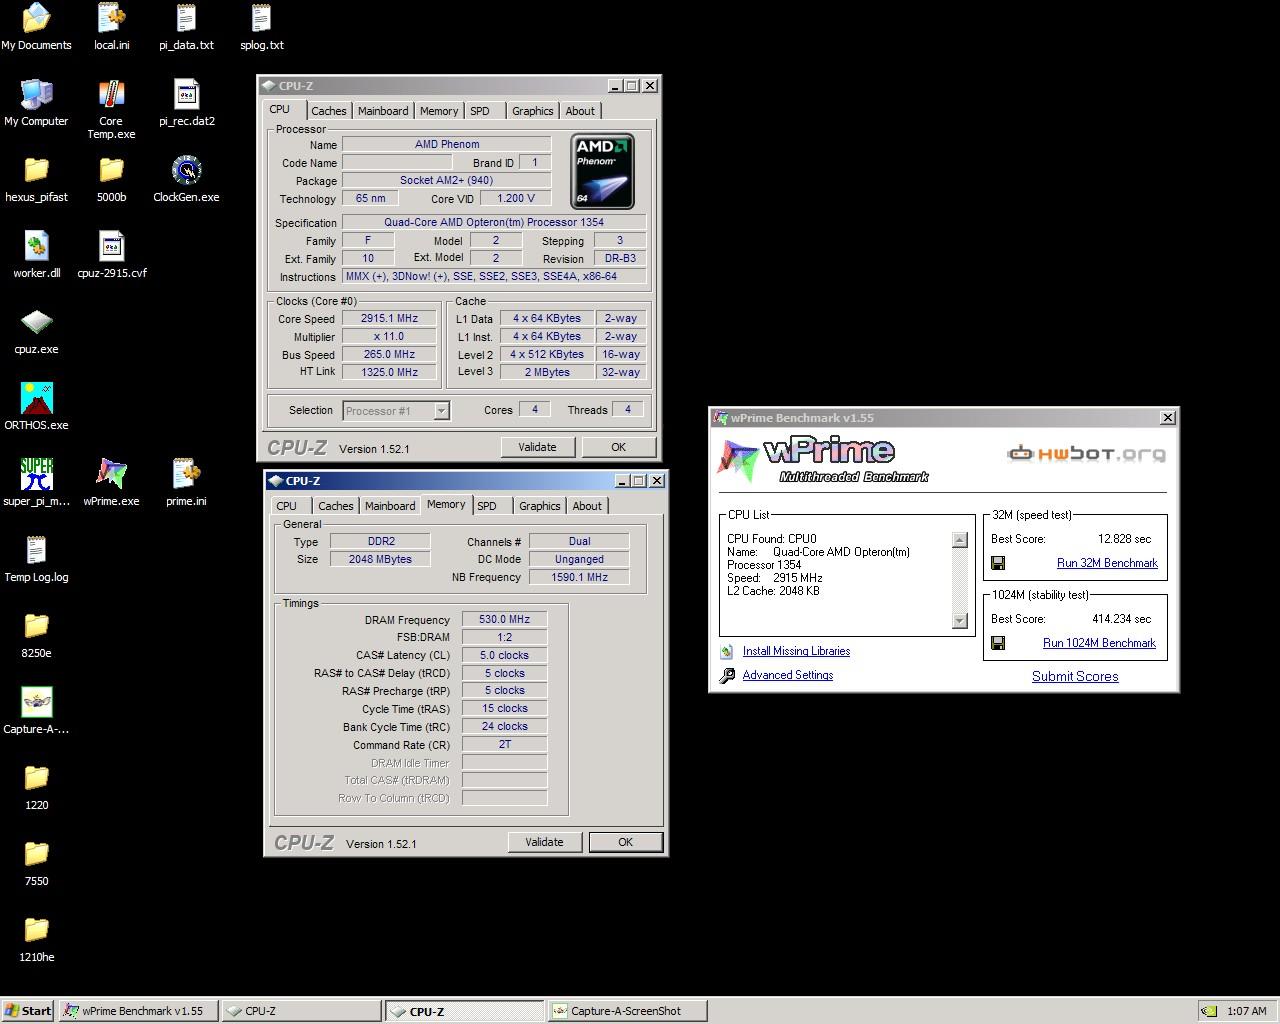
Task: Click wrench icon next to Advanced Settings
Action: coord(727,676)
